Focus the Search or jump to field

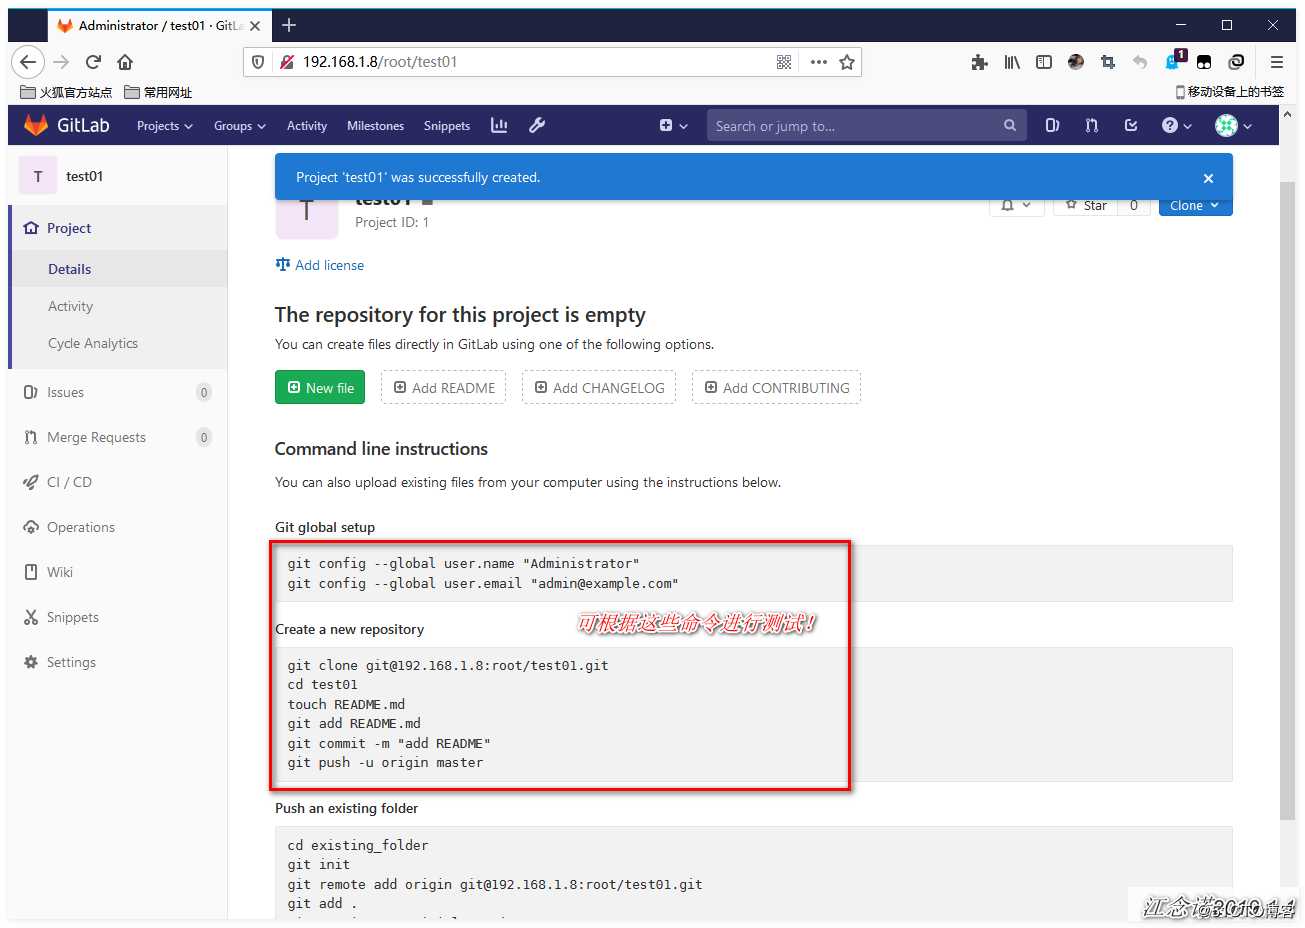[866, 126]
